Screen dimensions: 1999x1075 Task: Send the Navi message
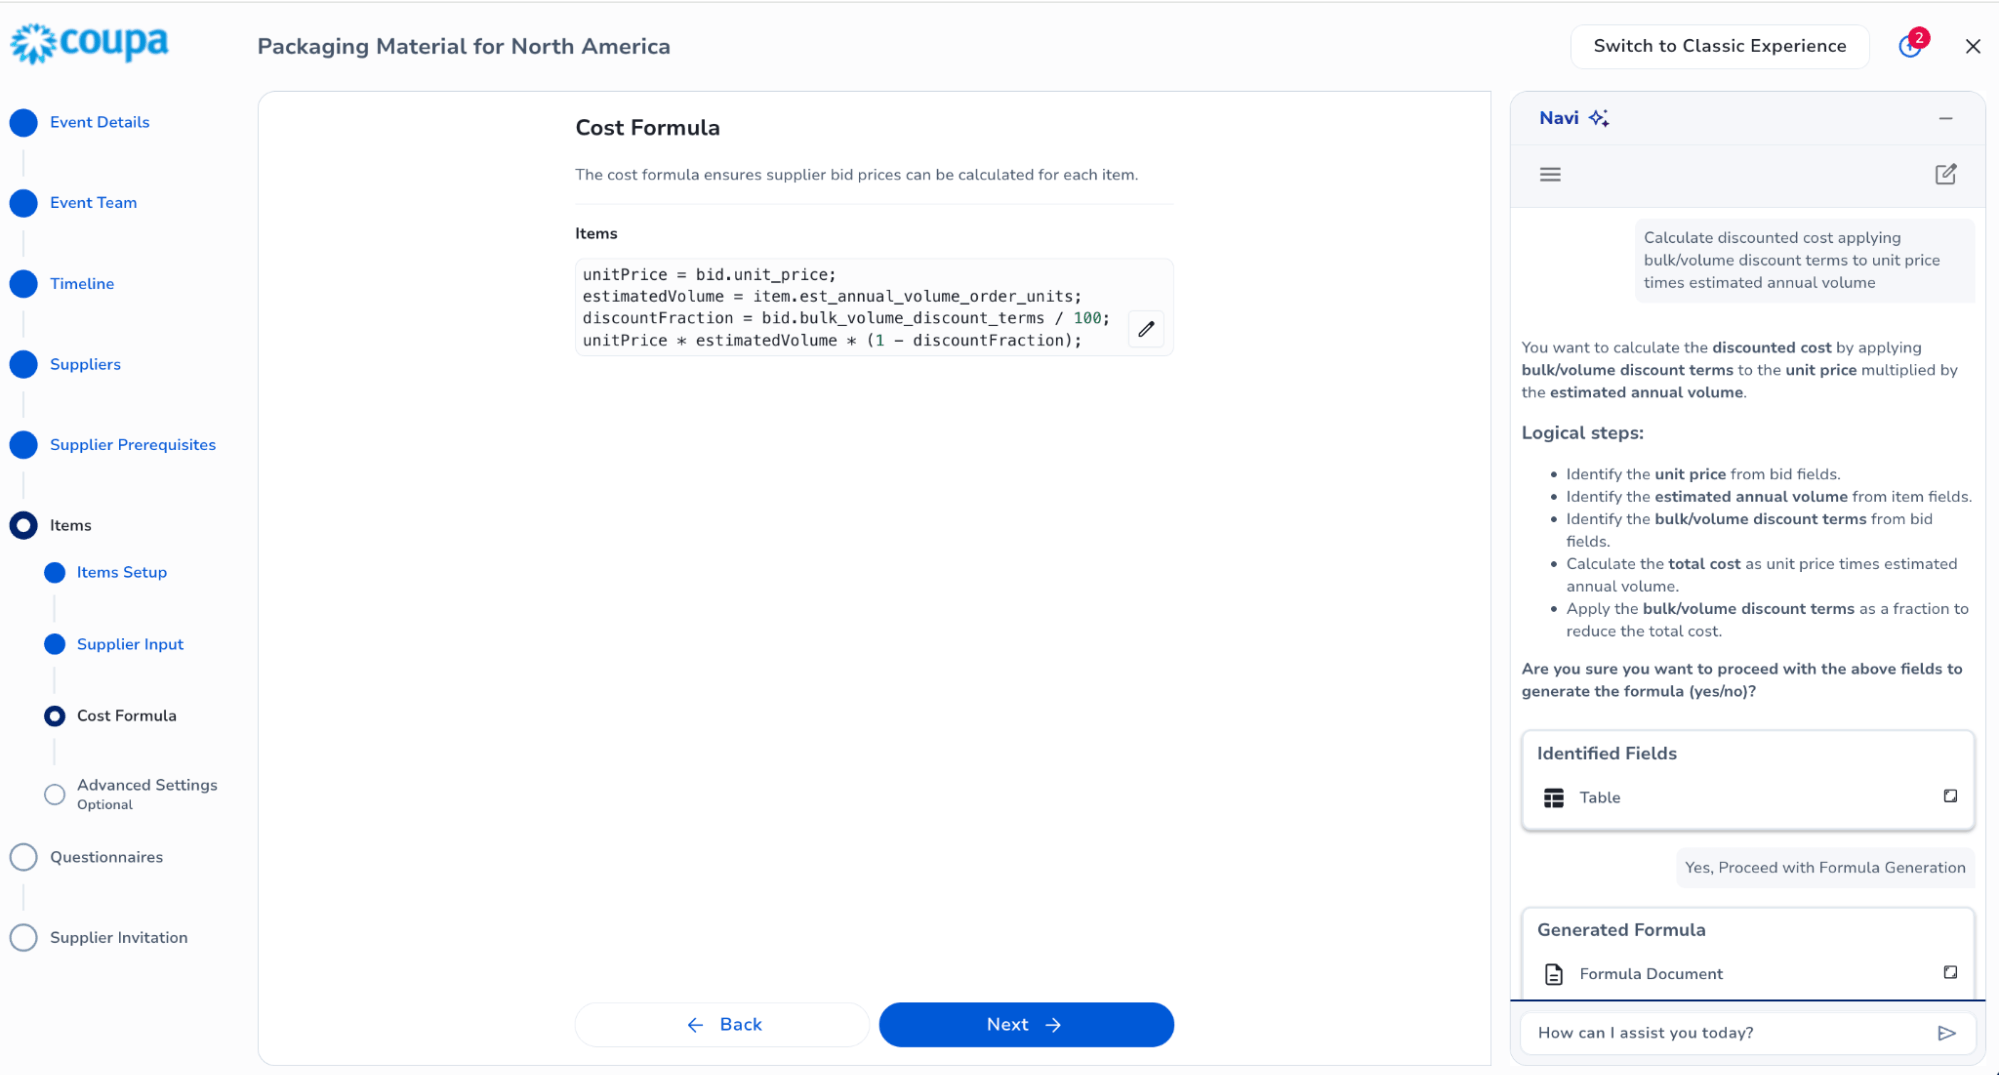tap(1946, 1033)
